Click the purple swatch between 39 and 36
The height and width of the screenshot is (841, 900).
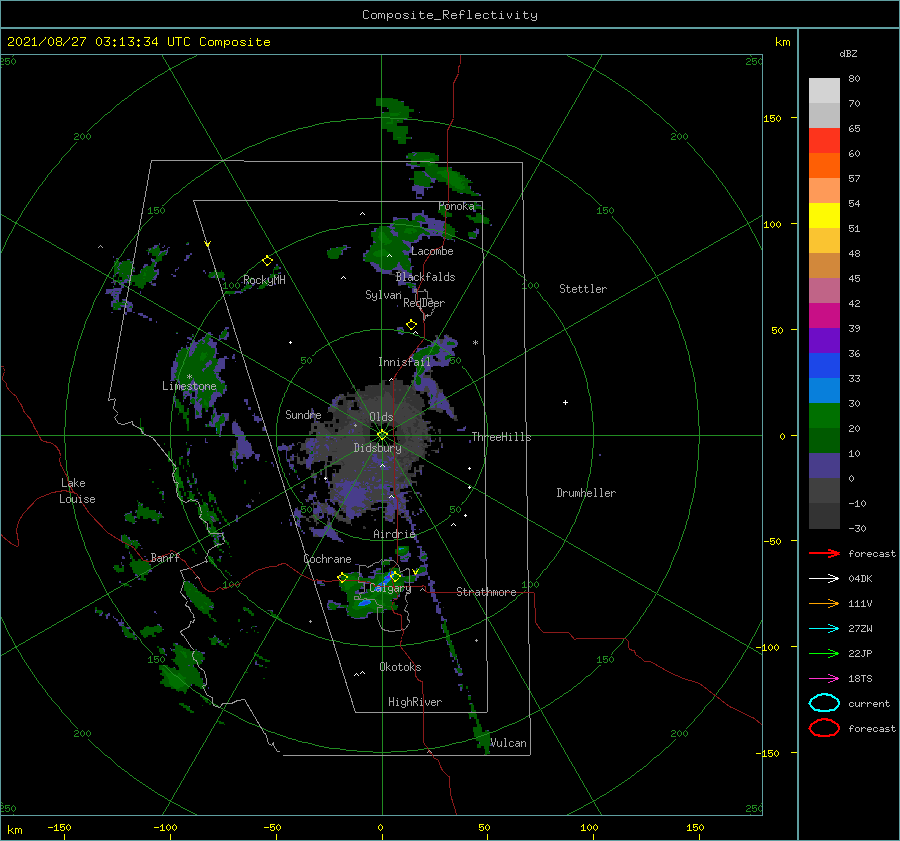click(x=824, y=340)
